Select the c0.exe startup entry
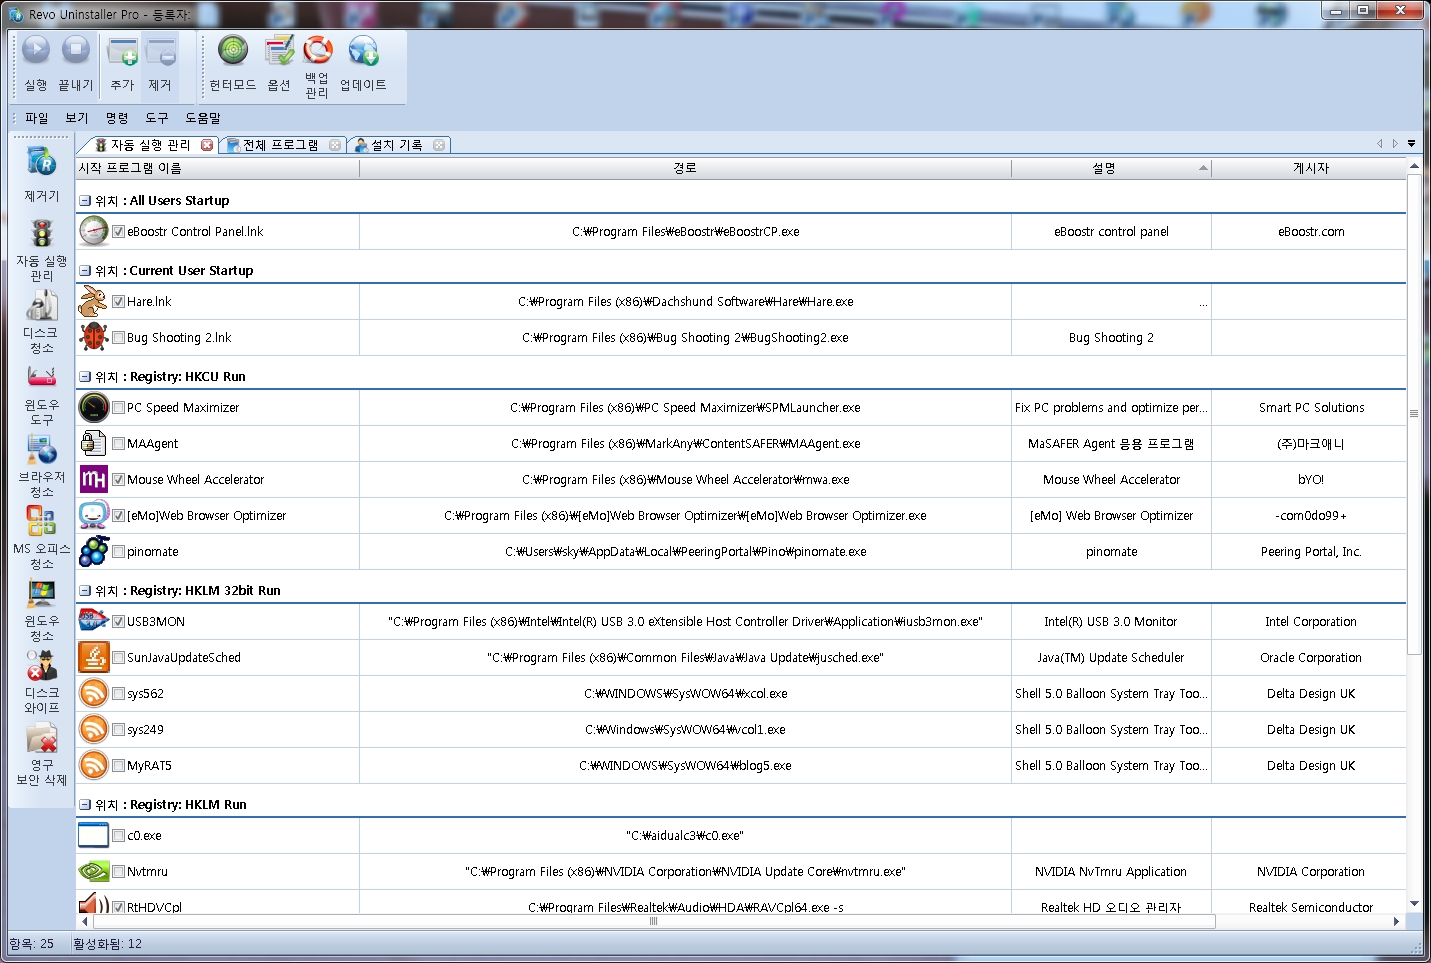Screen dimensions: 1431x963 tap(144, 836)
